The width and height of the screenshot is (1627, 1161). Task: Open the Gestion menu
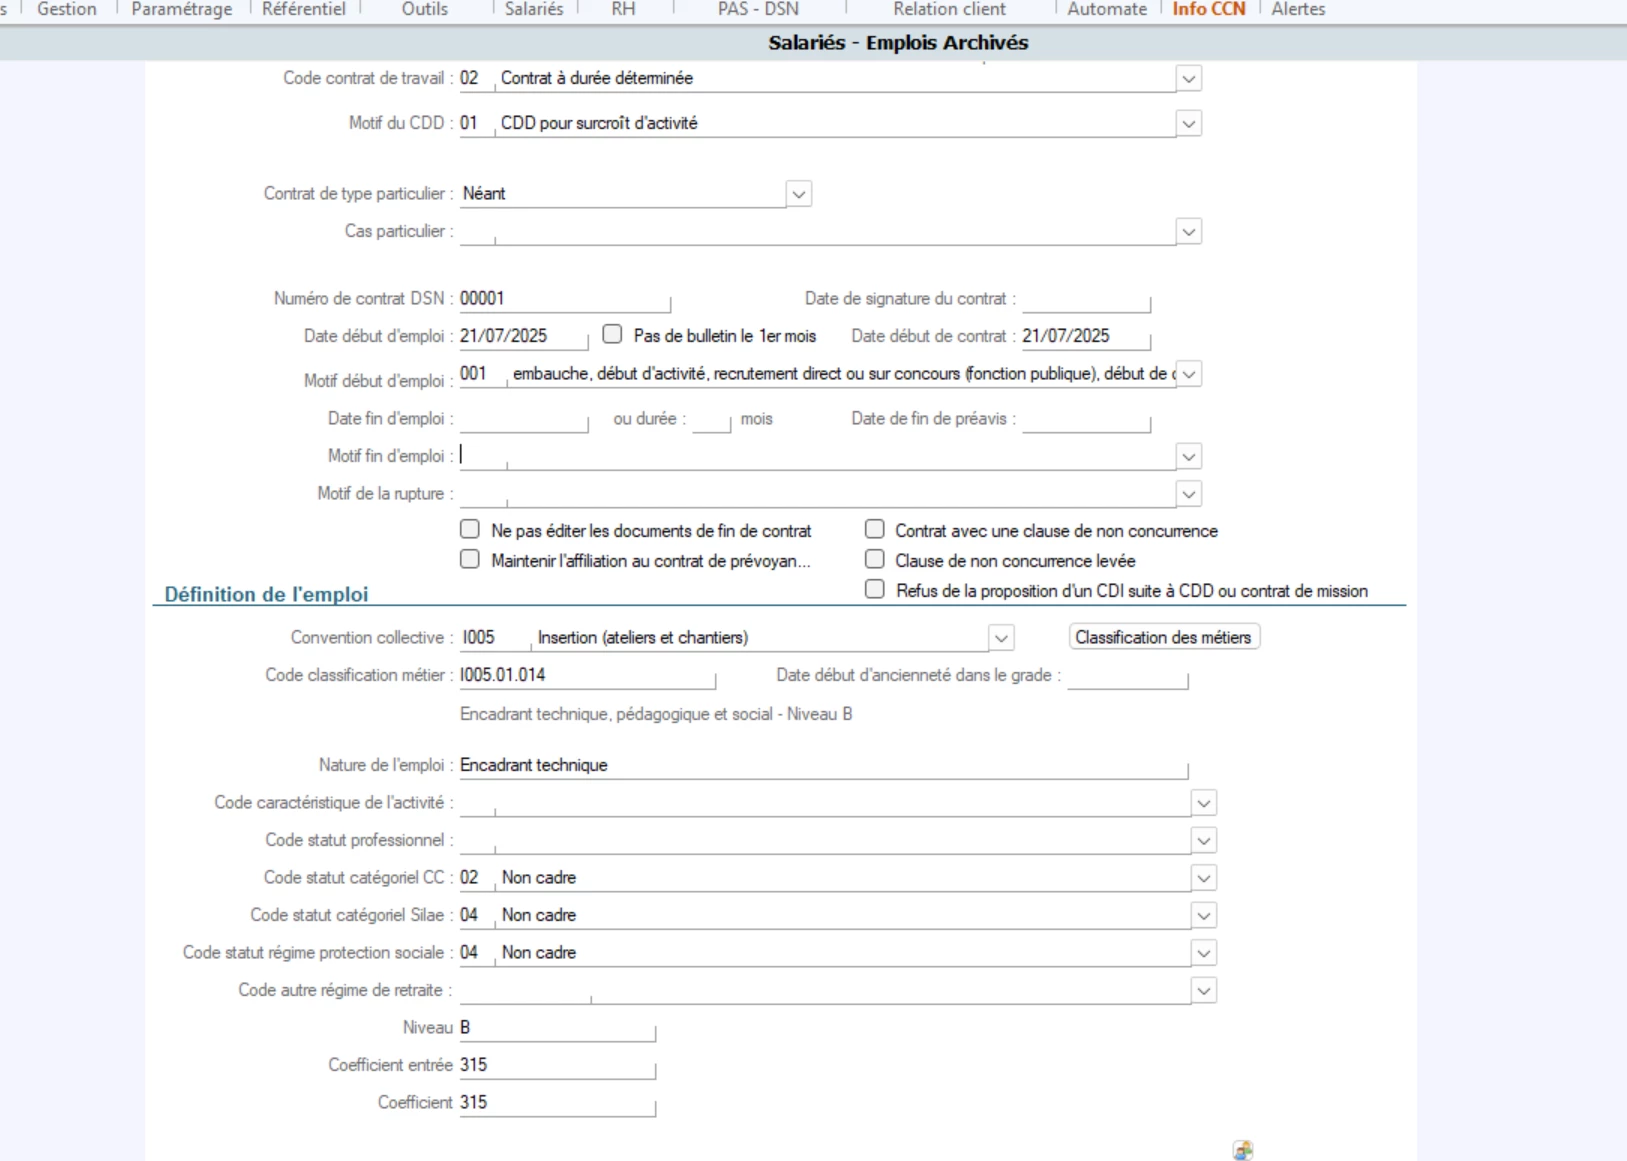[67, 9]
